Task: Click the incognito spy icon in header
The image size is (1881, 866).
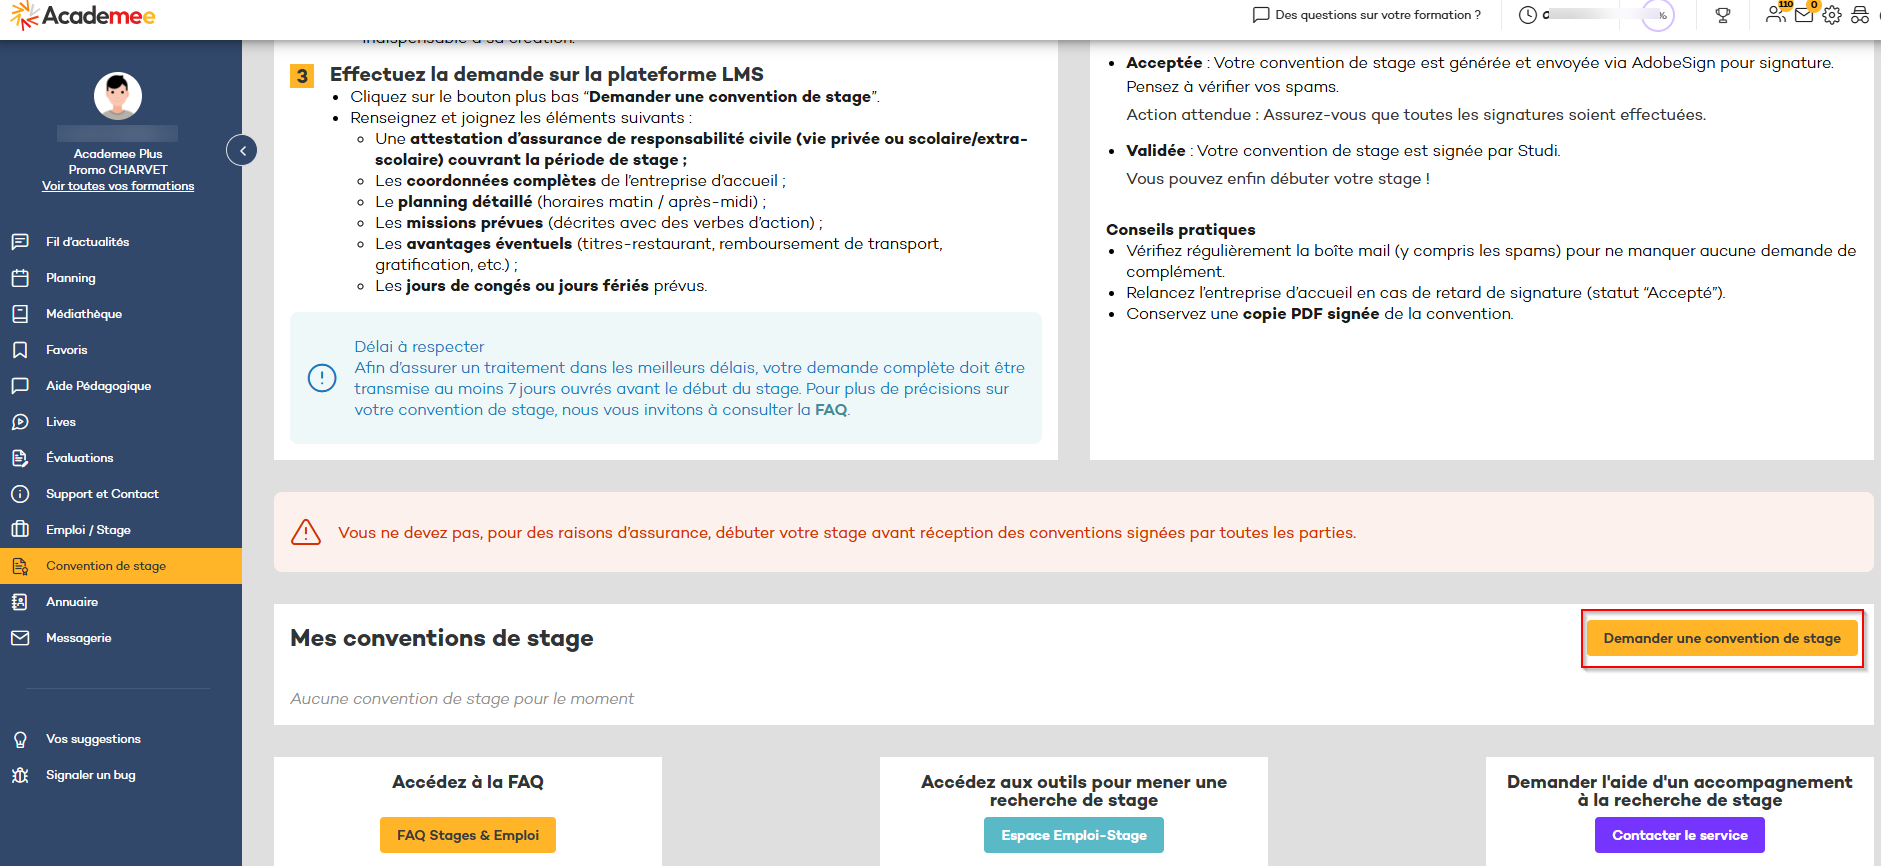Action: click(1860, 15)
